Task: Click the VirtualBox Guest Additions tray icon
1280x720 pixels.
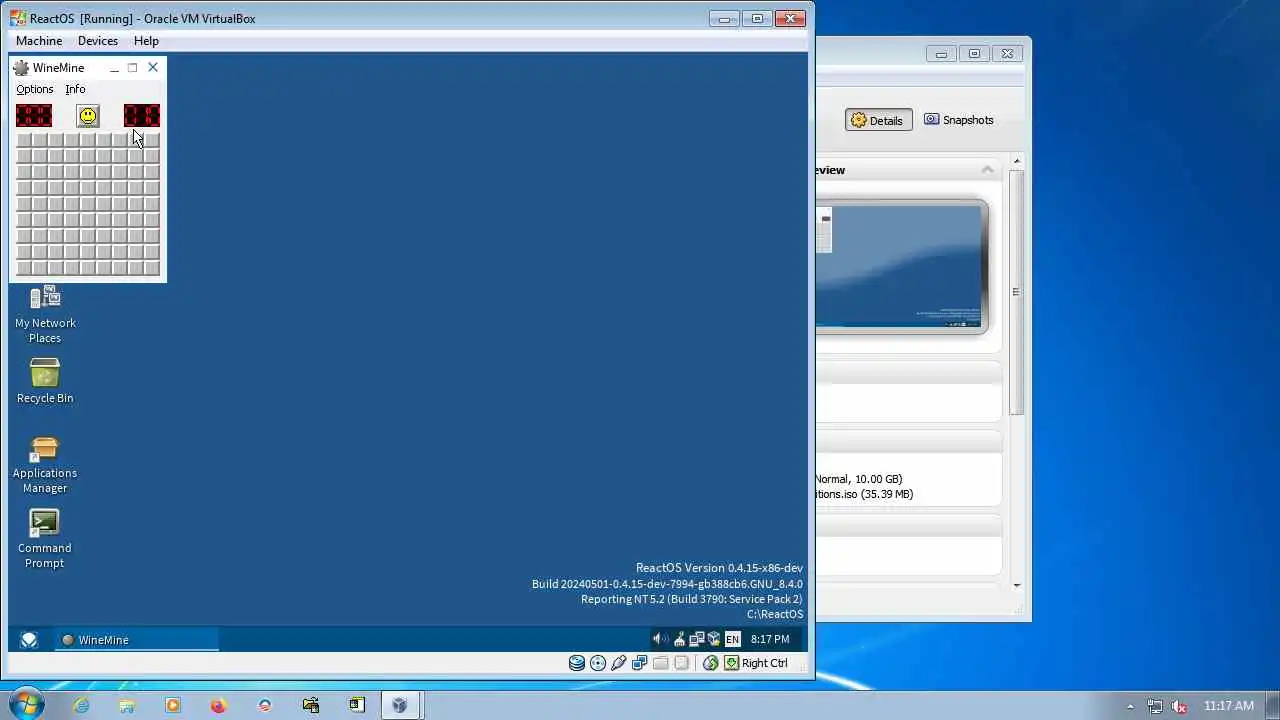Action: coord(714,639)
